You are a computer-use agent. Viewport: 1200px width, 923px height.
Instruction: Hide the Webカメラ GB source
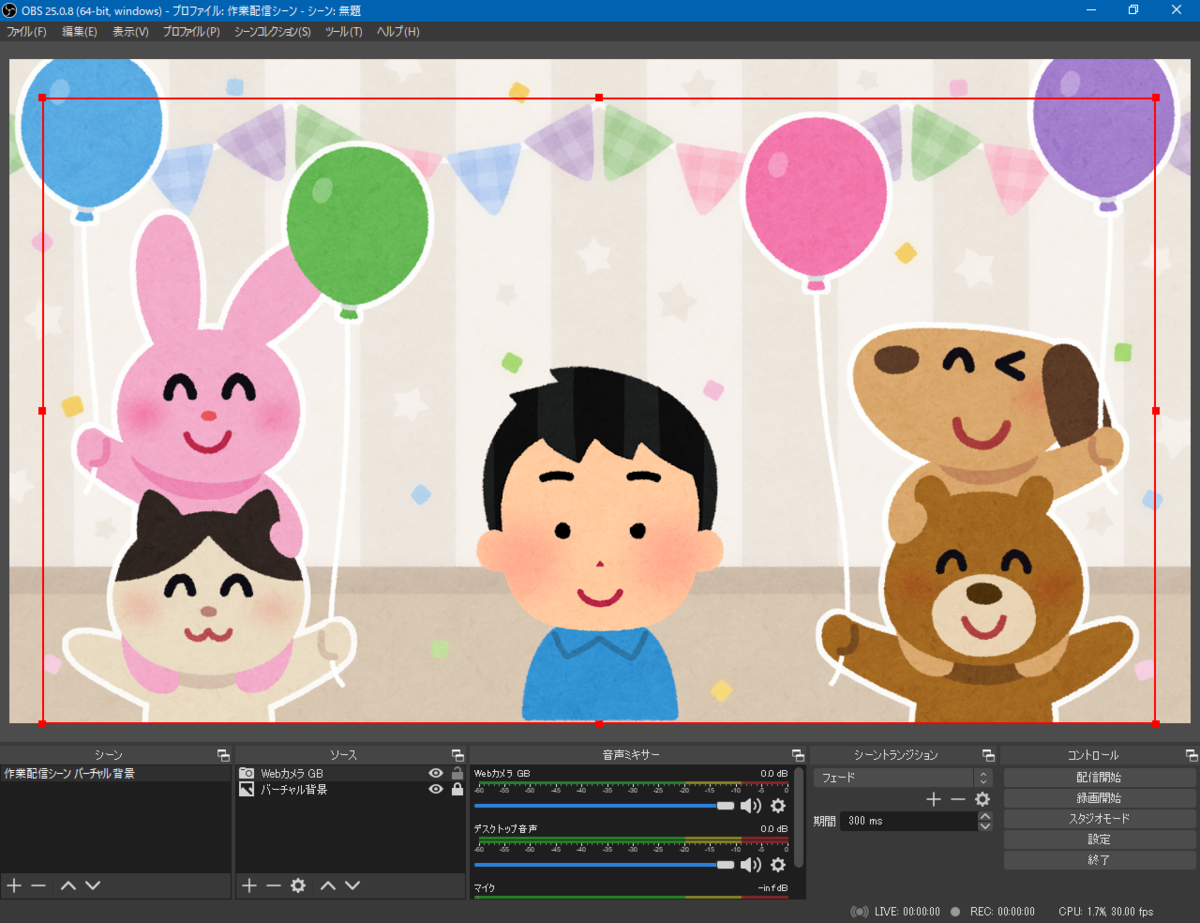click(435, 773)
